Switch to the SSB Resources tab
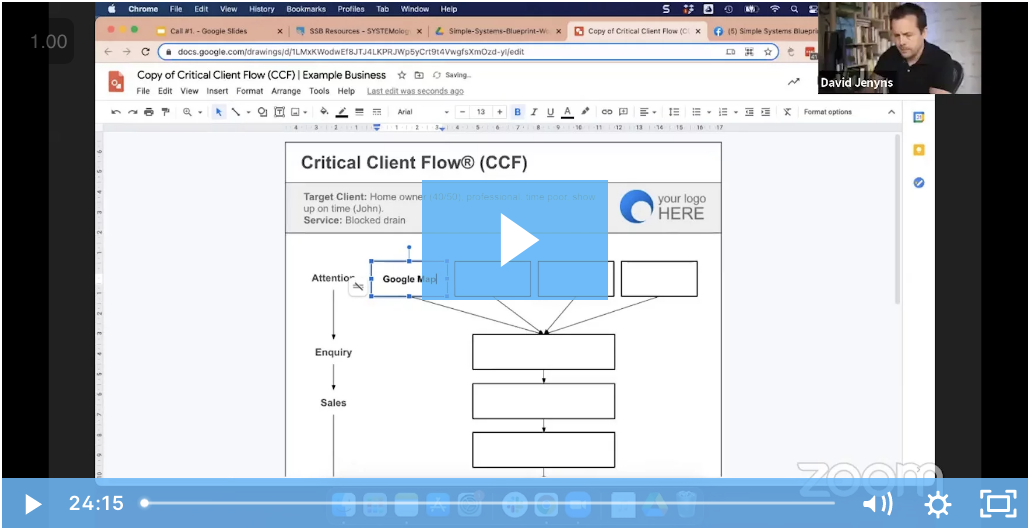 coord(357,31)
